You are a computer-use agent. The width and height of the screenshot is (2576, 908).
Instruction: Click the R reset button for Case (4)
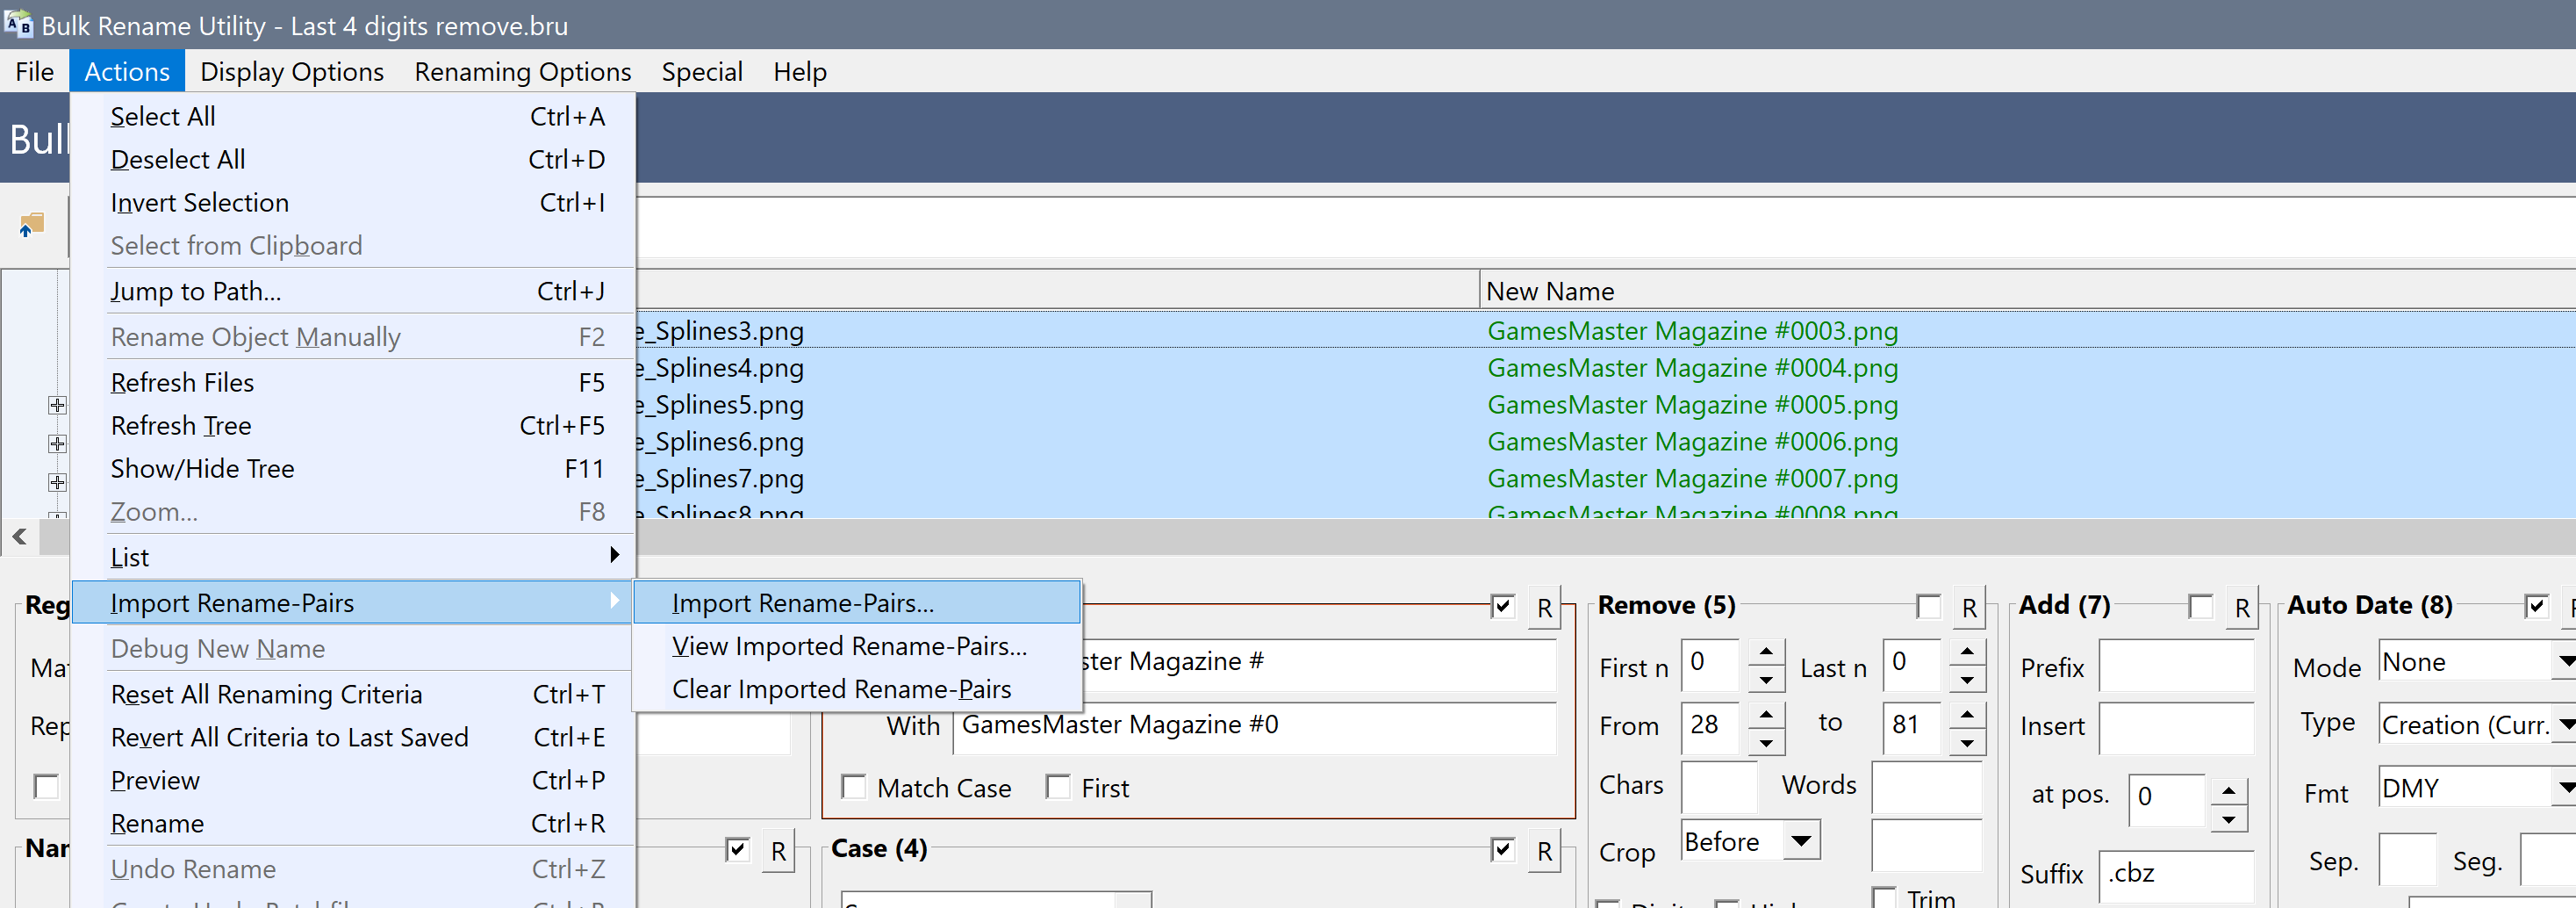[x=1545, y=851]
